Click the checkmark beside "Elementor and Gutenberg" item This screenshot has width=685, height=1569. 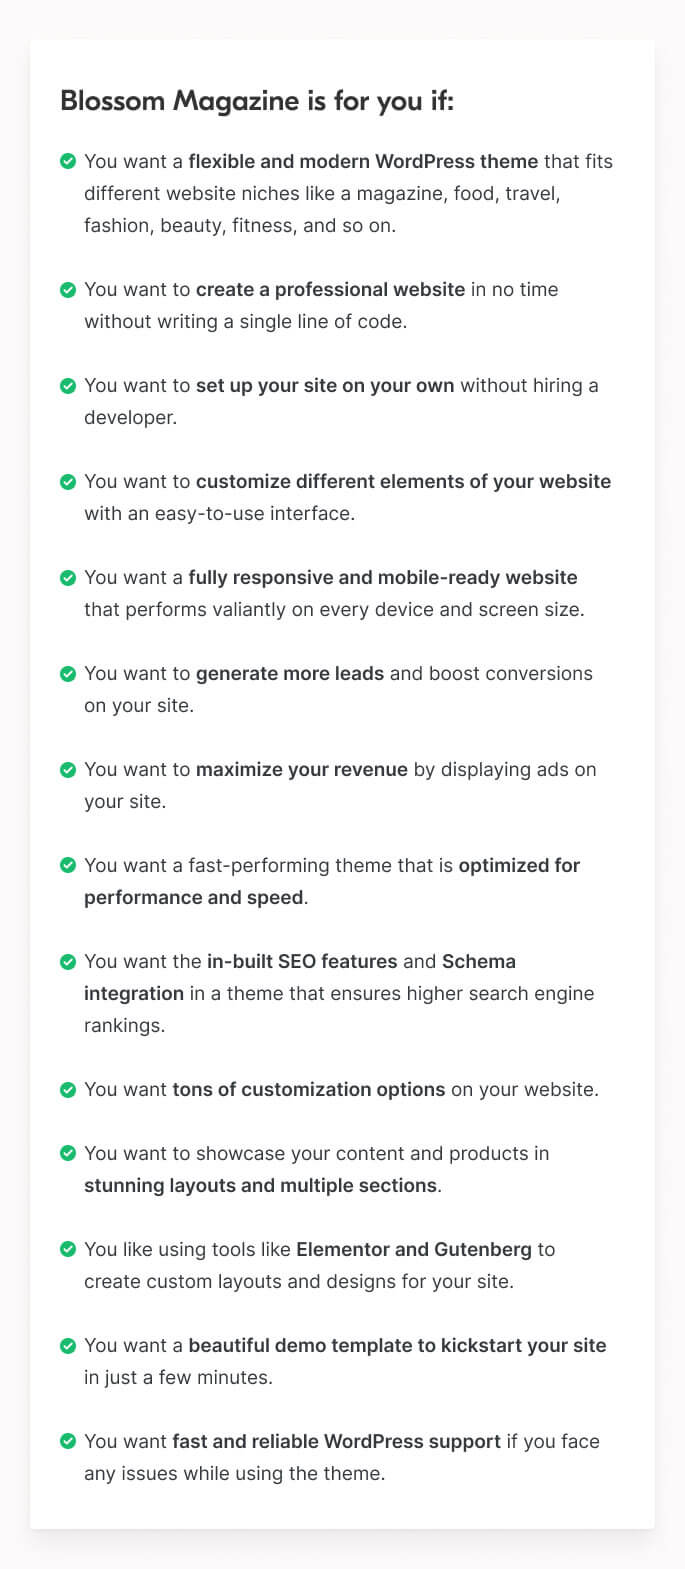(68, 1250)
